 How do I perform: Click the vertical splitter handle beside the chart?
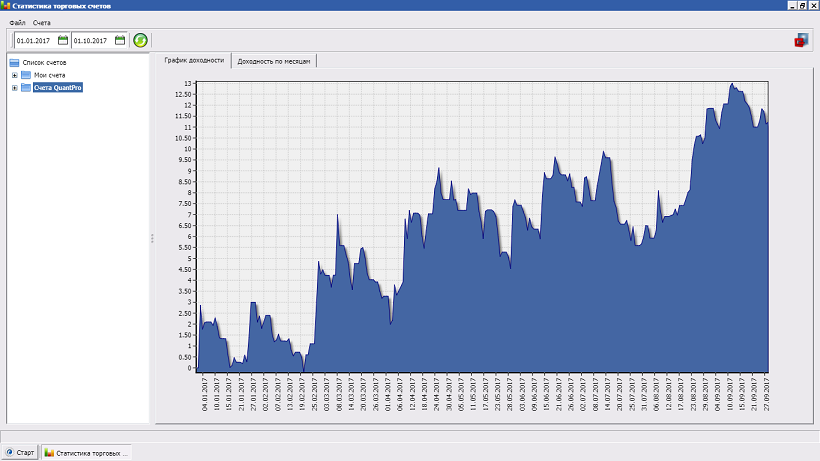click(x=152, y=238)
